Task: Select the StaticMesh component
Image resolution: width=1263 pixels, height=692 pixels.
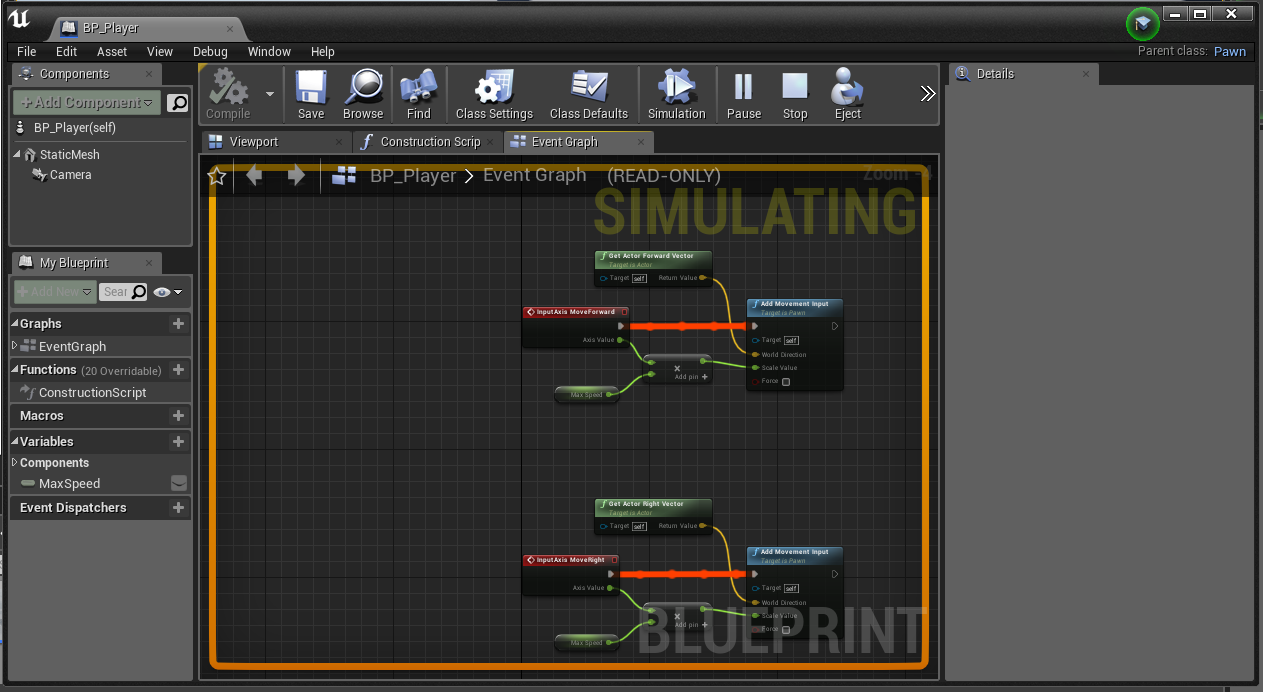Action: [69, 155]
